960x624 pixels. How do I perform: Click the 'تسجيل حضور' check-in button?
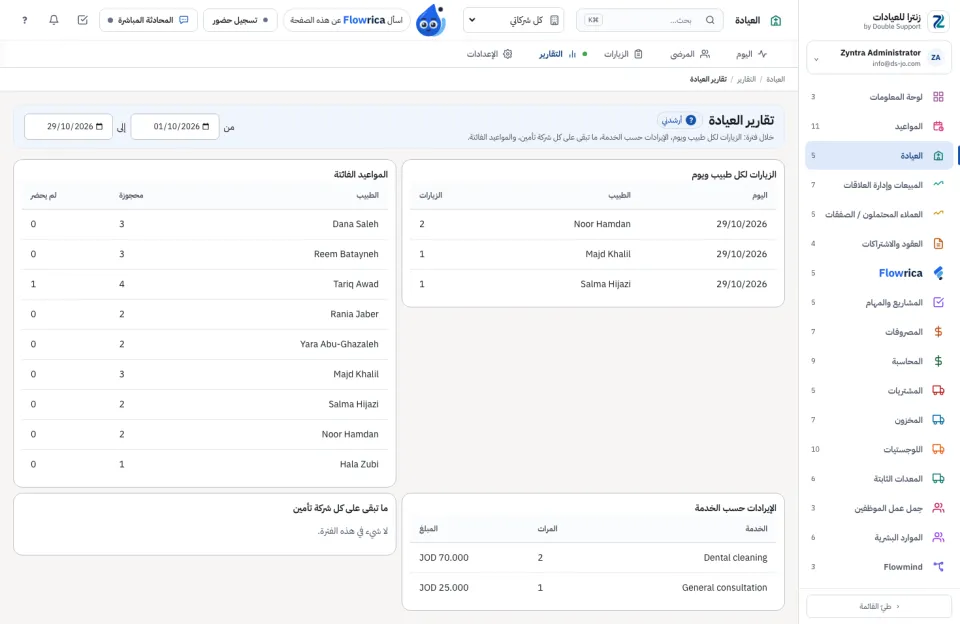click(240, 20)
